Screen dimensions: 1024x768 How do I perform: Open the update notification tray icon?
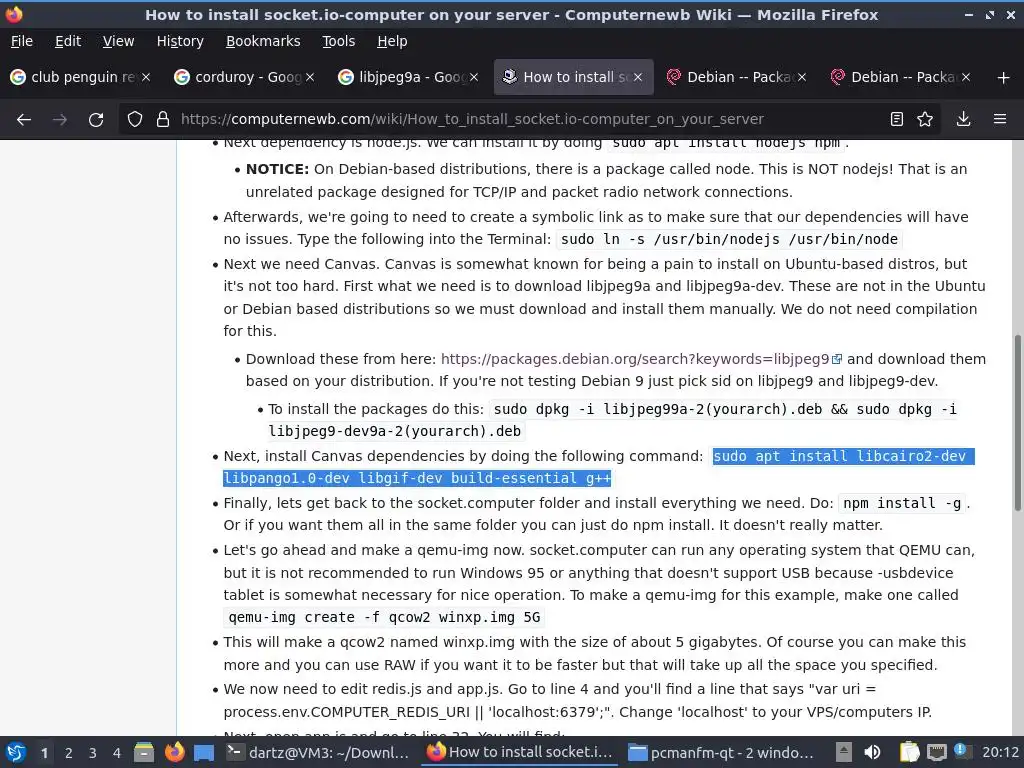point(962,751)
